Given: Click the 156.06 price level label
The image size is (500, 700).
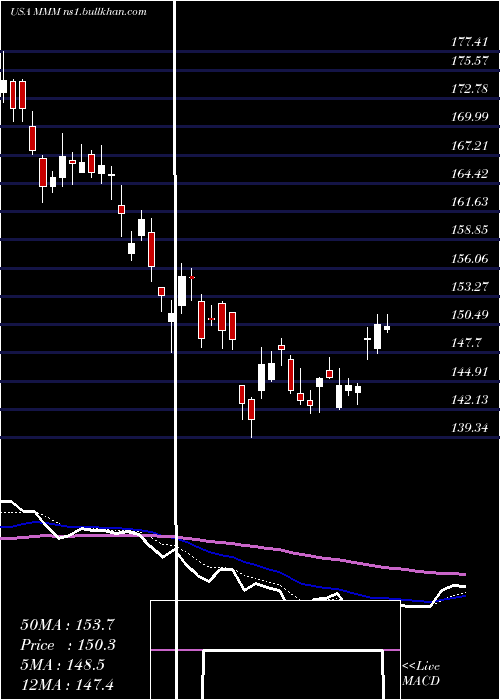Looking at the screenshot, I should [x=469, y=258].
